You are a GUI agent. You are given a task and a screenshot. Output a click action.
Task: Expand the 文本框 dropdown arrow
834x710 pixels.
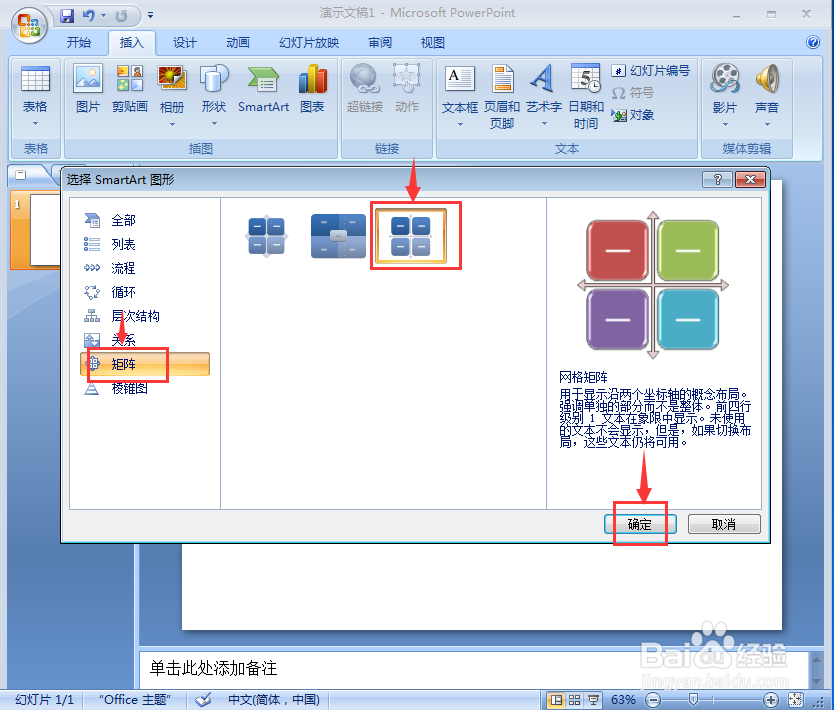[x=460, y=124]
